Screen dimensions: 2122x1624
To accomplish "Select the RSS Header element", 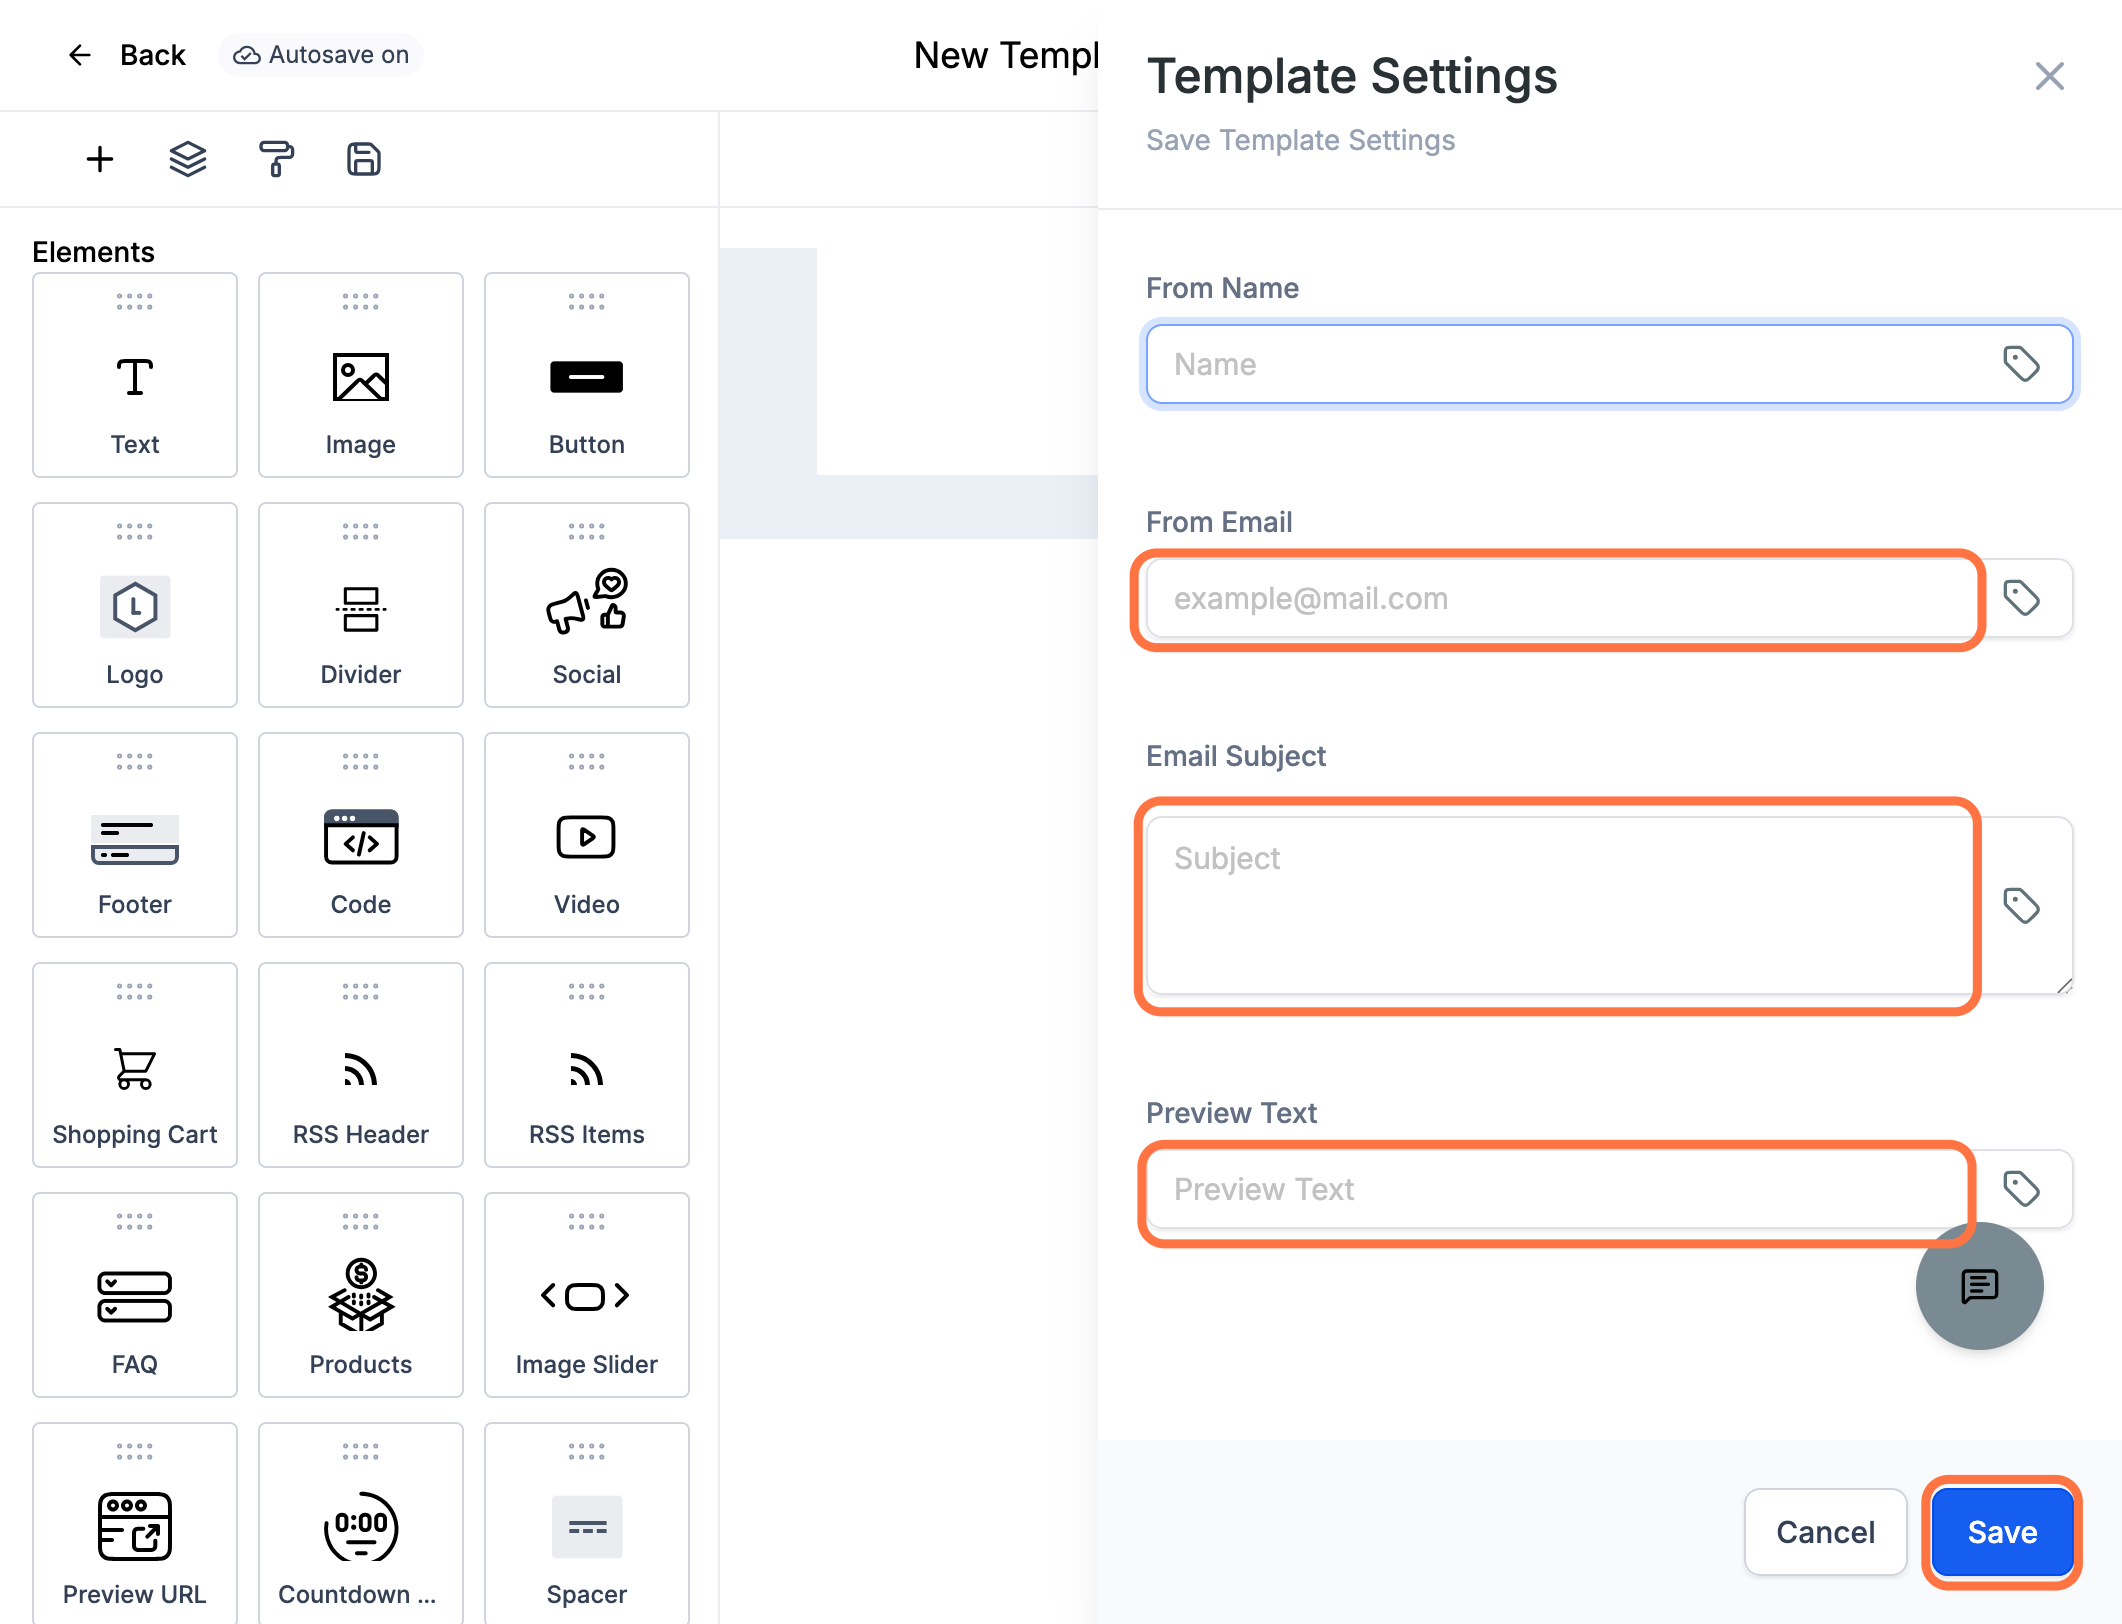I will (x=361, y=1065).
